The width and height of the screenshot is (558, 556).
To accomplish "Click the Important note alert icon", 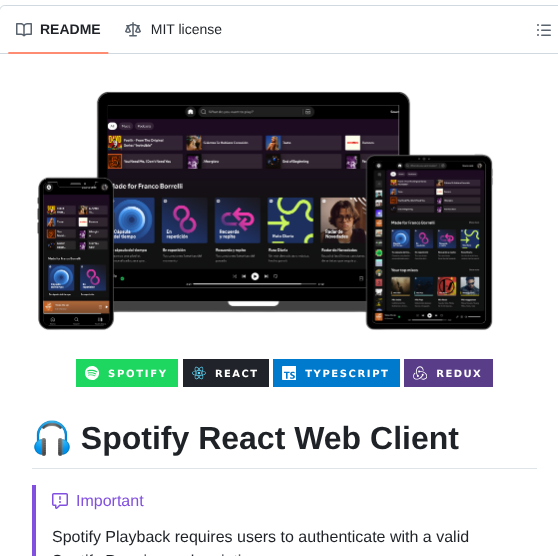I will pyautogui.click(x=60, y=501).
